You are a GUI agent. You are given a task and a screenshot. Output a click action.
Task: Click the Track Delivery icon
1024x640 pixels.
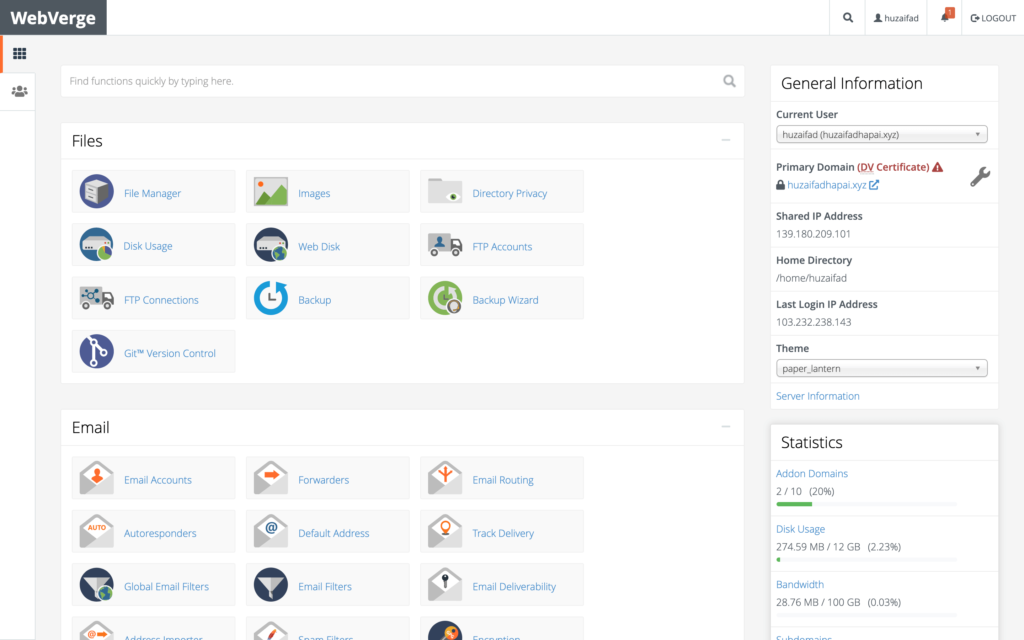coord(445,532)
